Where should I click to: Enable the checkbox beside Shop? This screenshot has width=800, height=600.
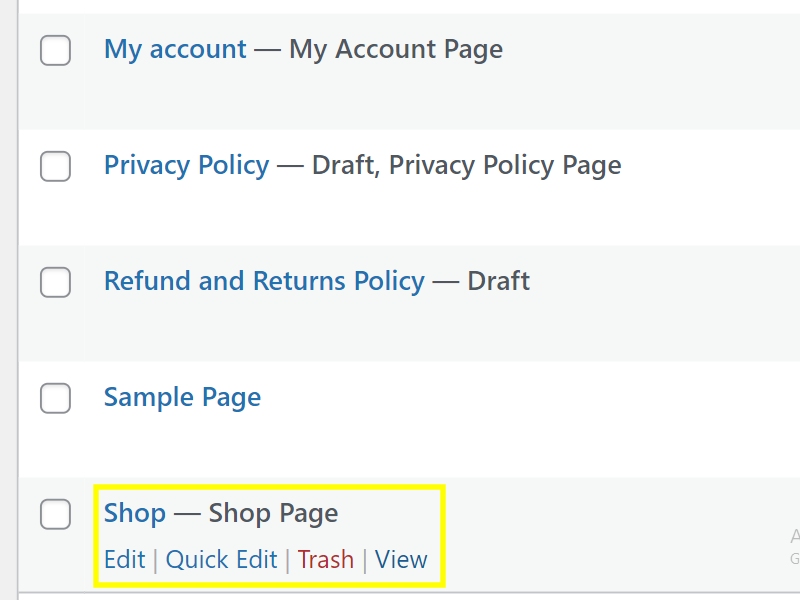[x=55, y=514]
